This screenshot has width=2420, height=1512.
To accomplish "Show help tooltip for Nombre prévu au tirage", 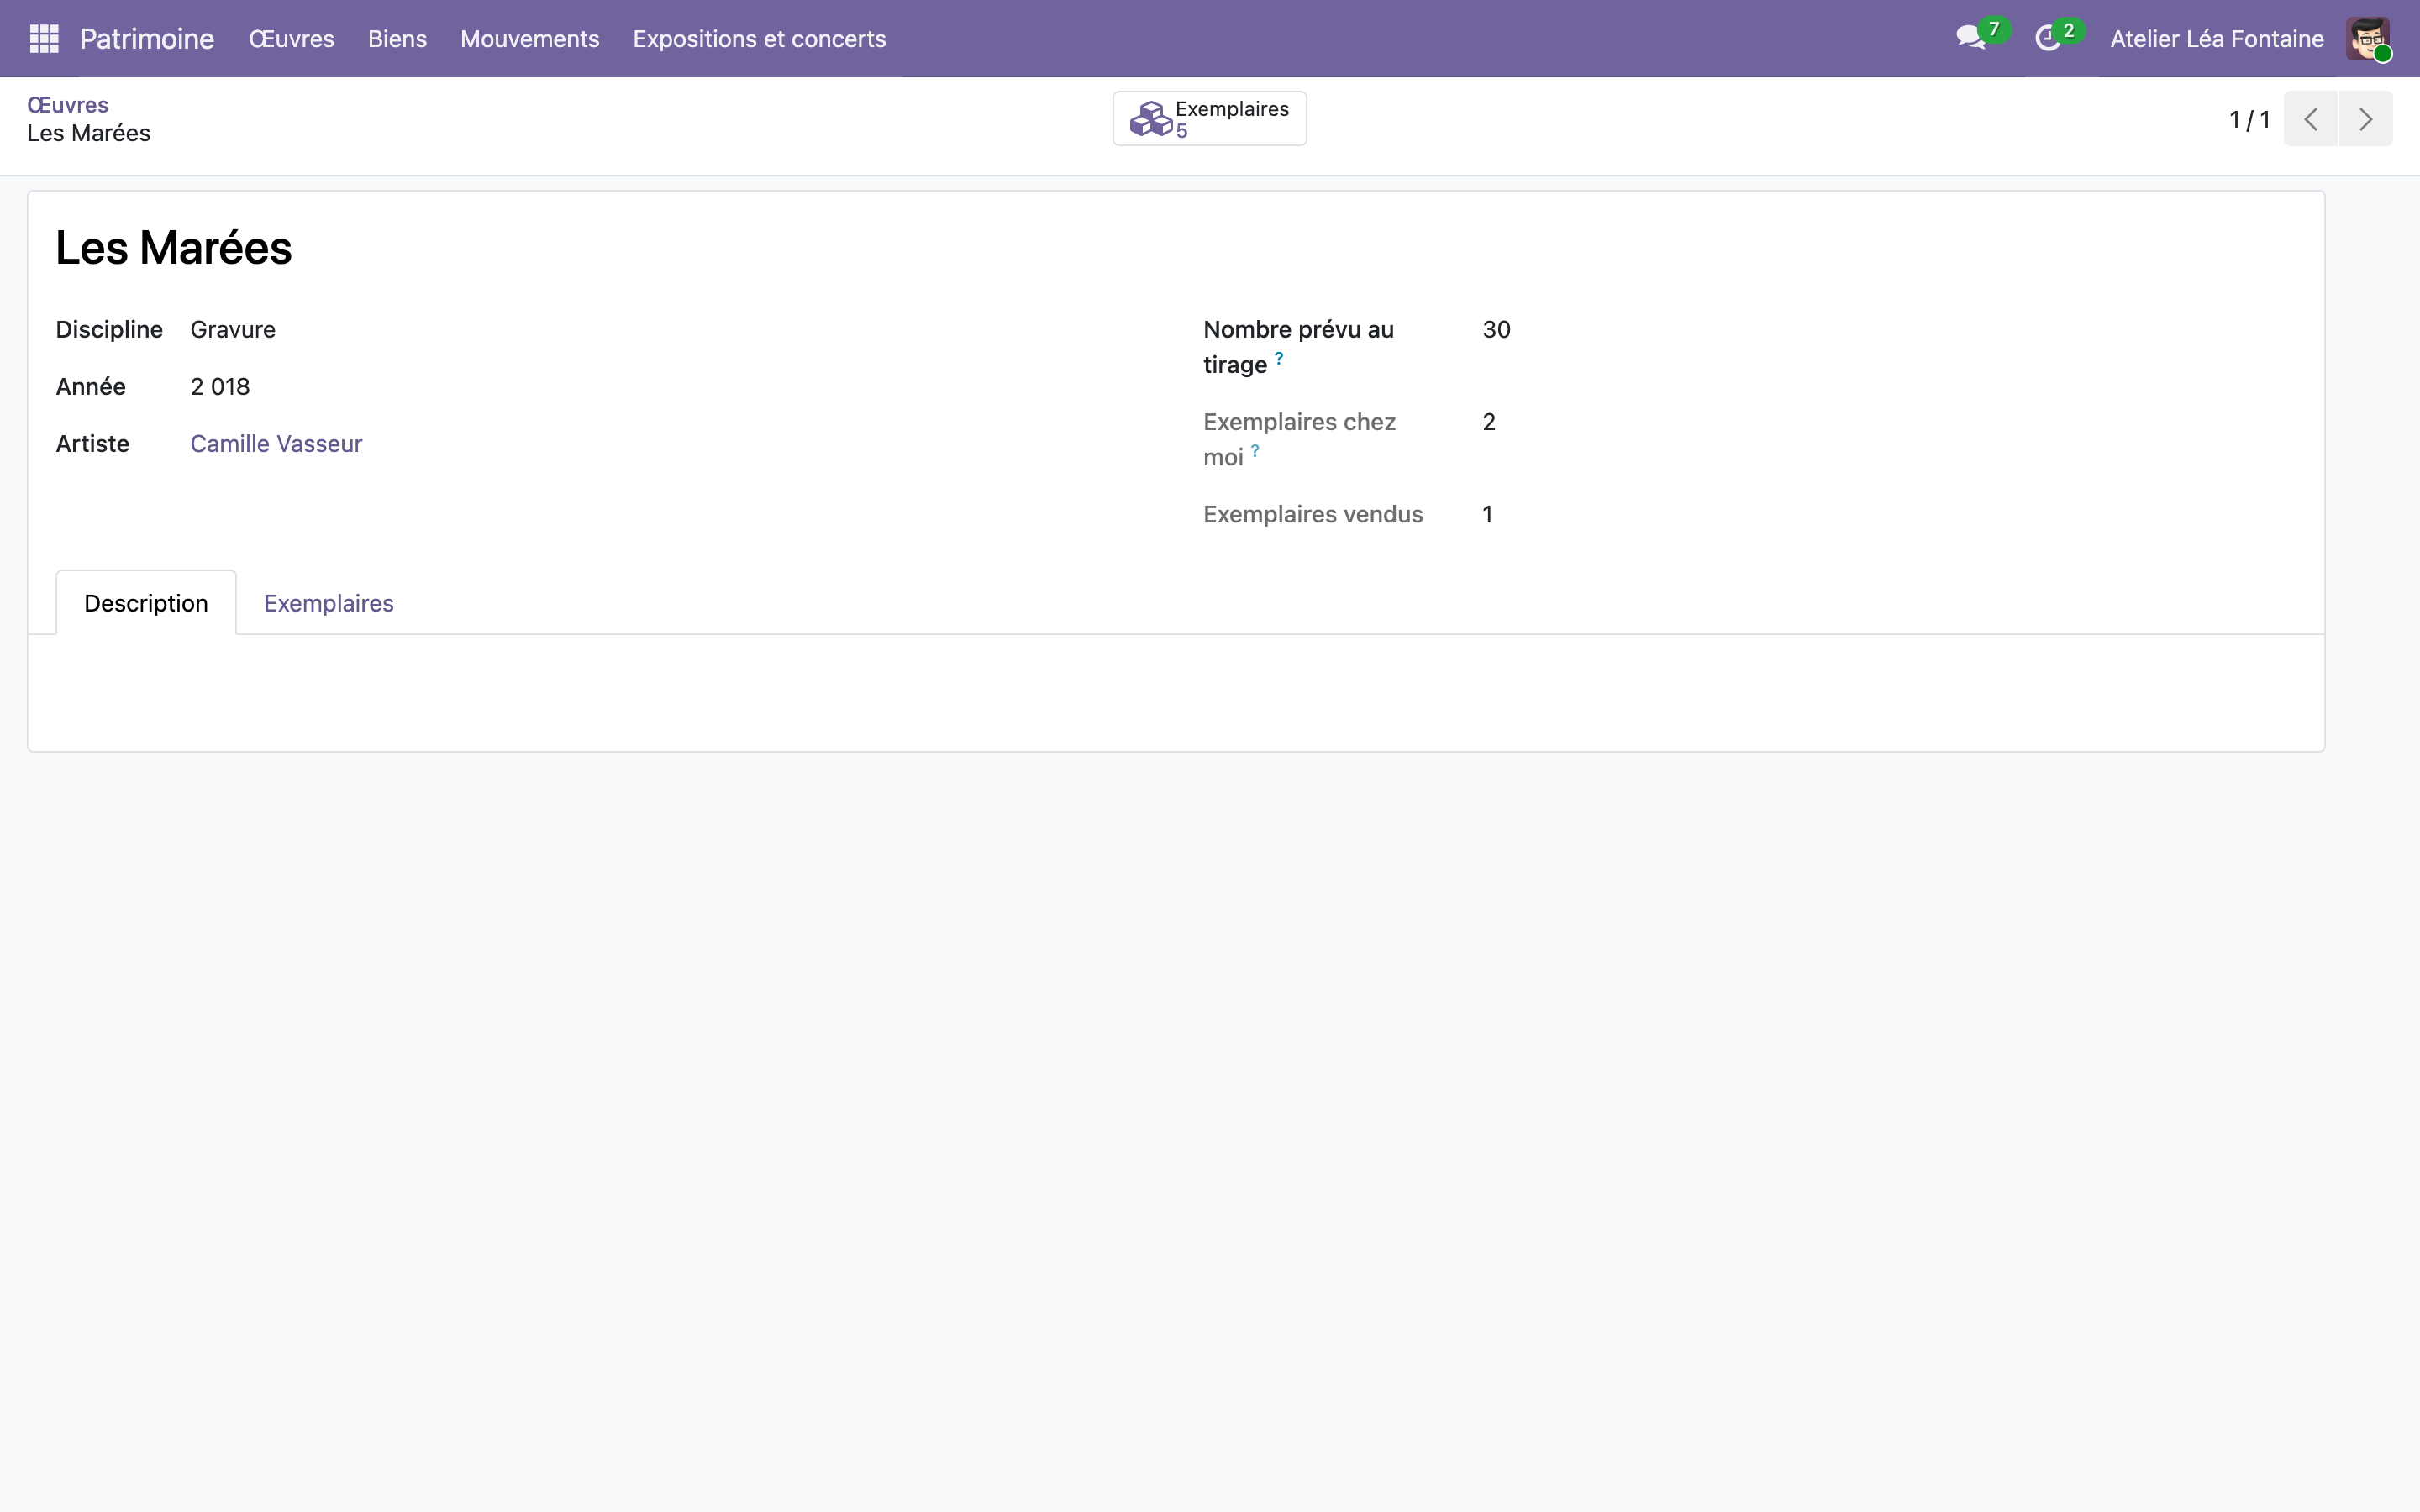I will 1279,358.
